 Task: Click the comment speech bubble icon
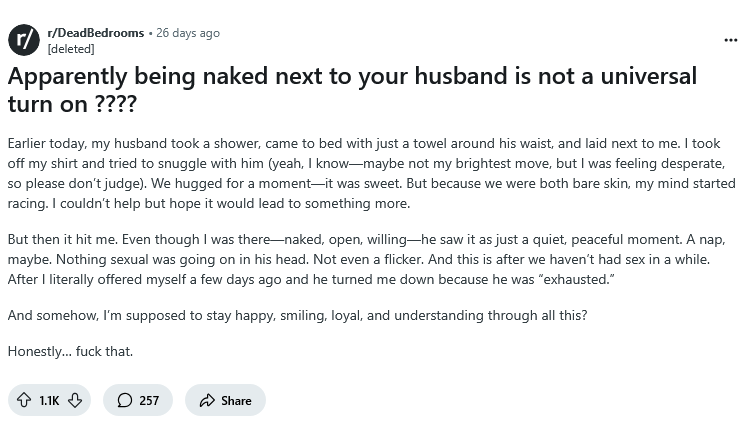click(x=125, y=400)
